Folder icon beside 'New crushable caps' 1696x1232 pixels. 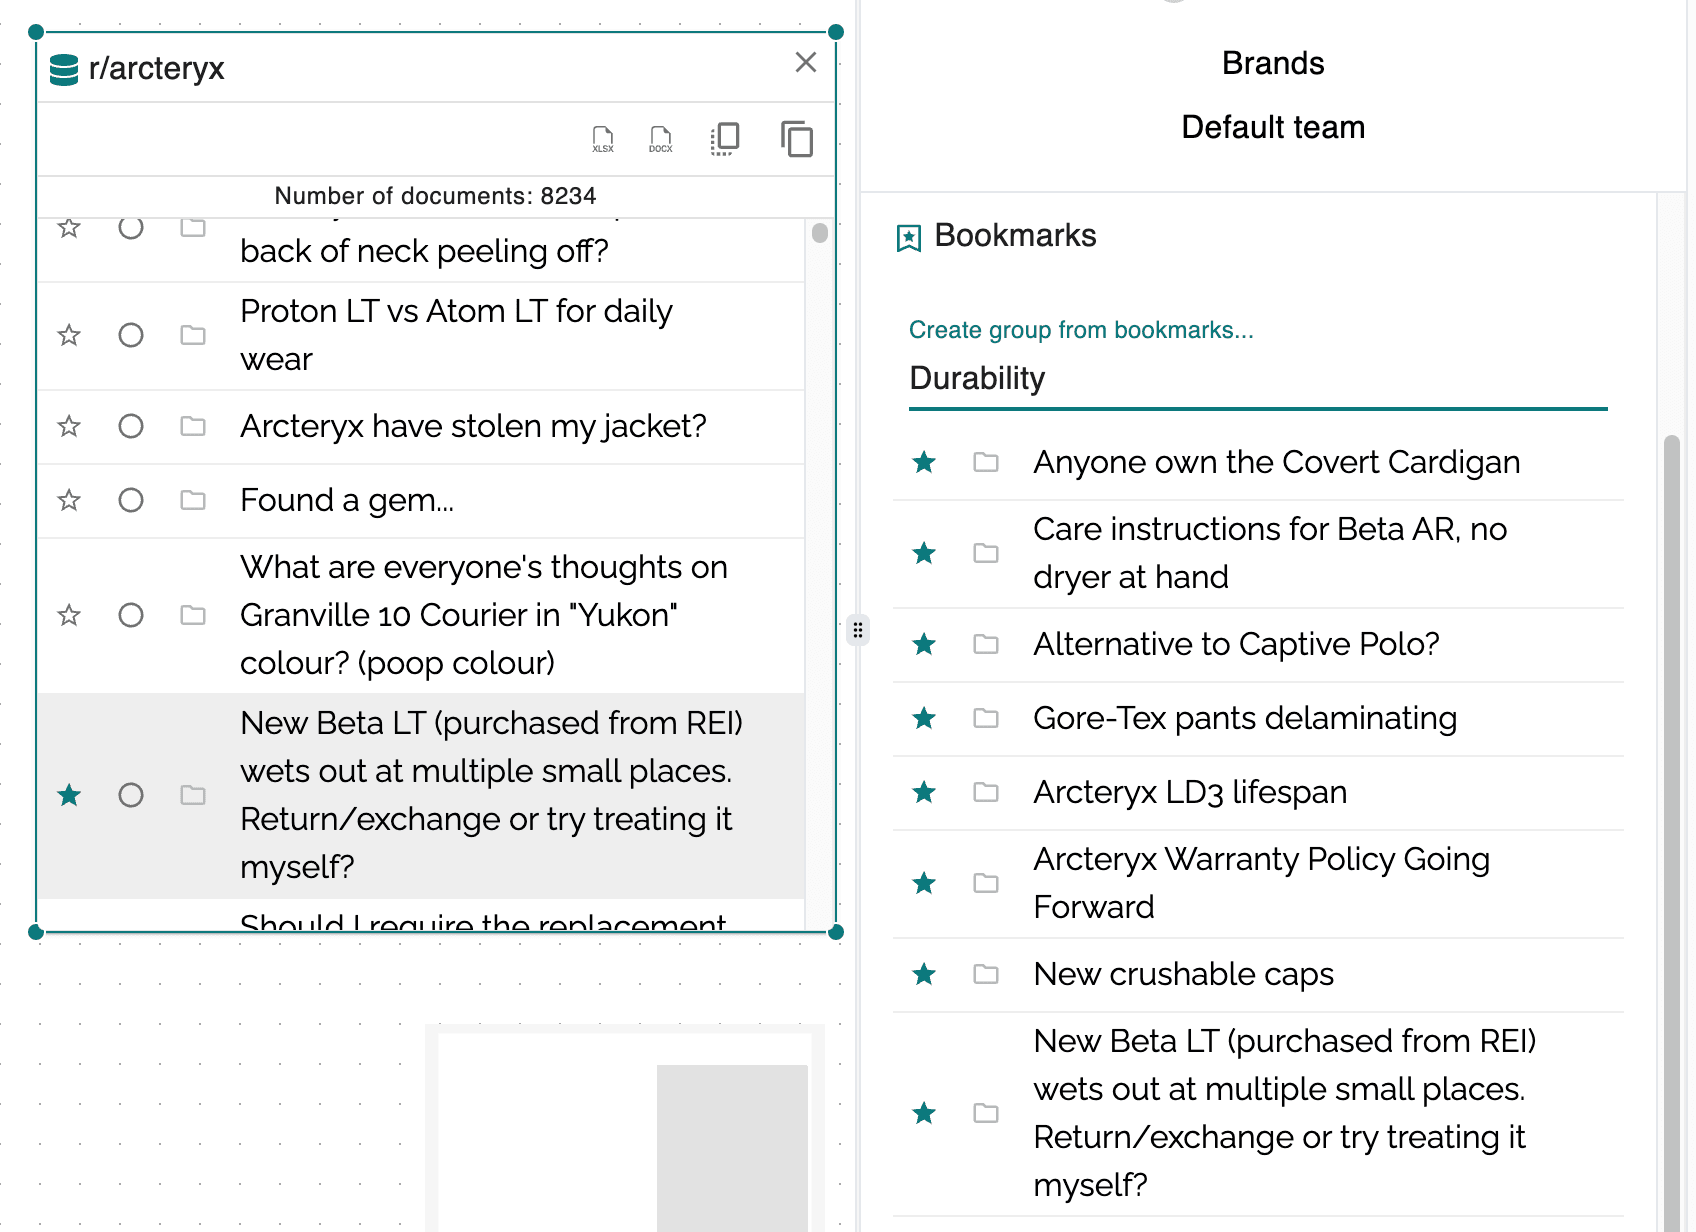coord(986,974)
